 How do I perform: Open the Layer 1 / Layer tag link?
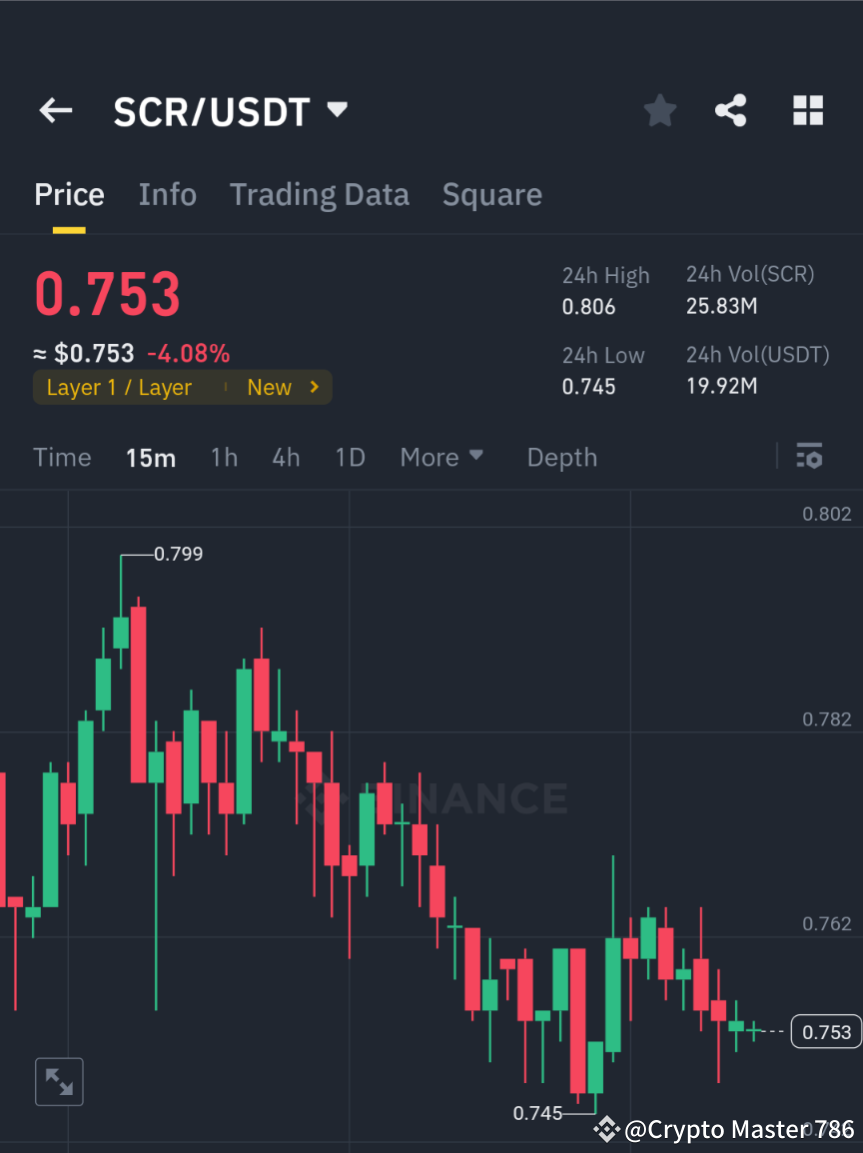(120, 387)
